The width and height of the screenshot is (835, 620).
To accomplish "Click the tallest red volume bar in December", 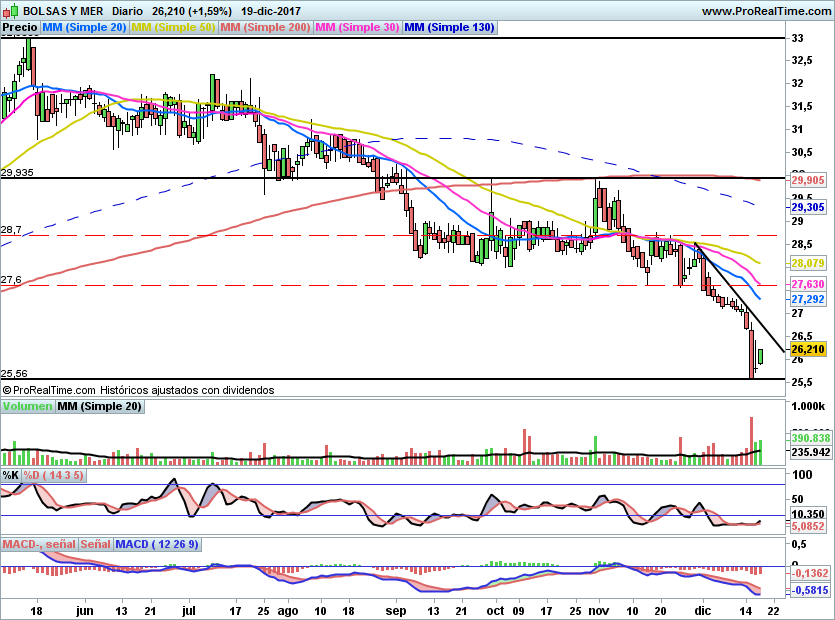I will 751,440.
